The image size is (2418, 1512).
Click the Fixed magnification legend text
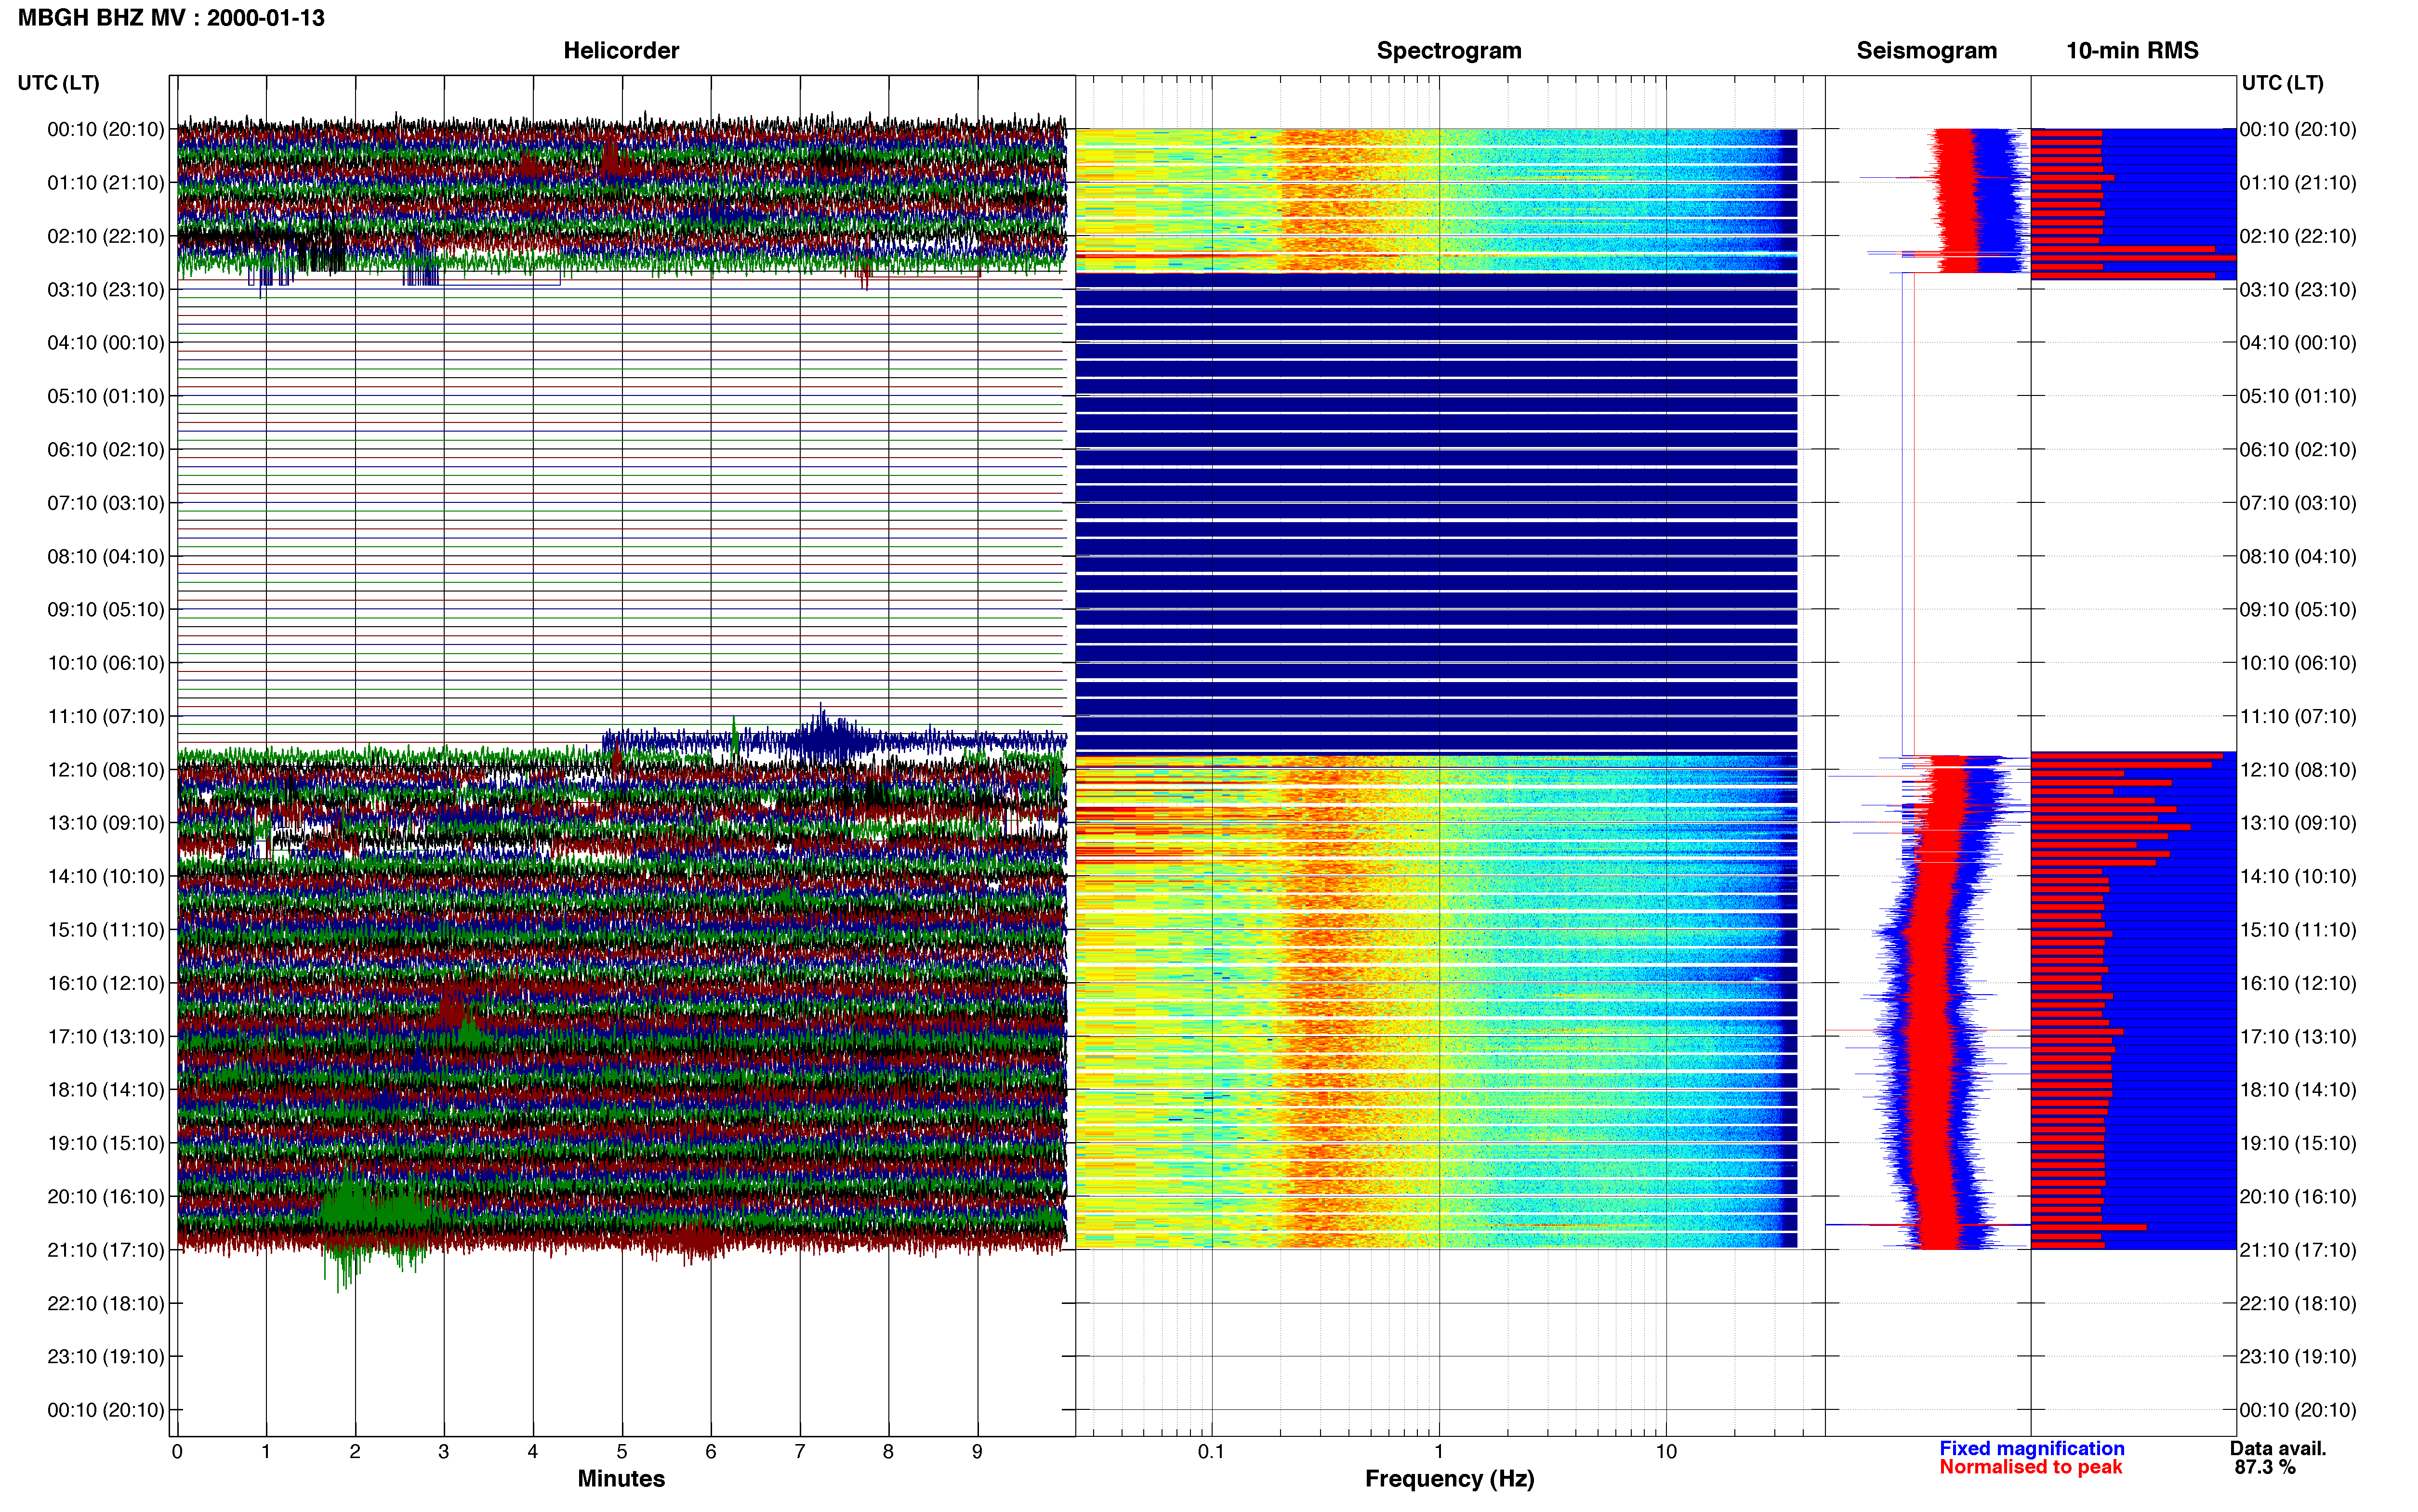[2031, 1448]
